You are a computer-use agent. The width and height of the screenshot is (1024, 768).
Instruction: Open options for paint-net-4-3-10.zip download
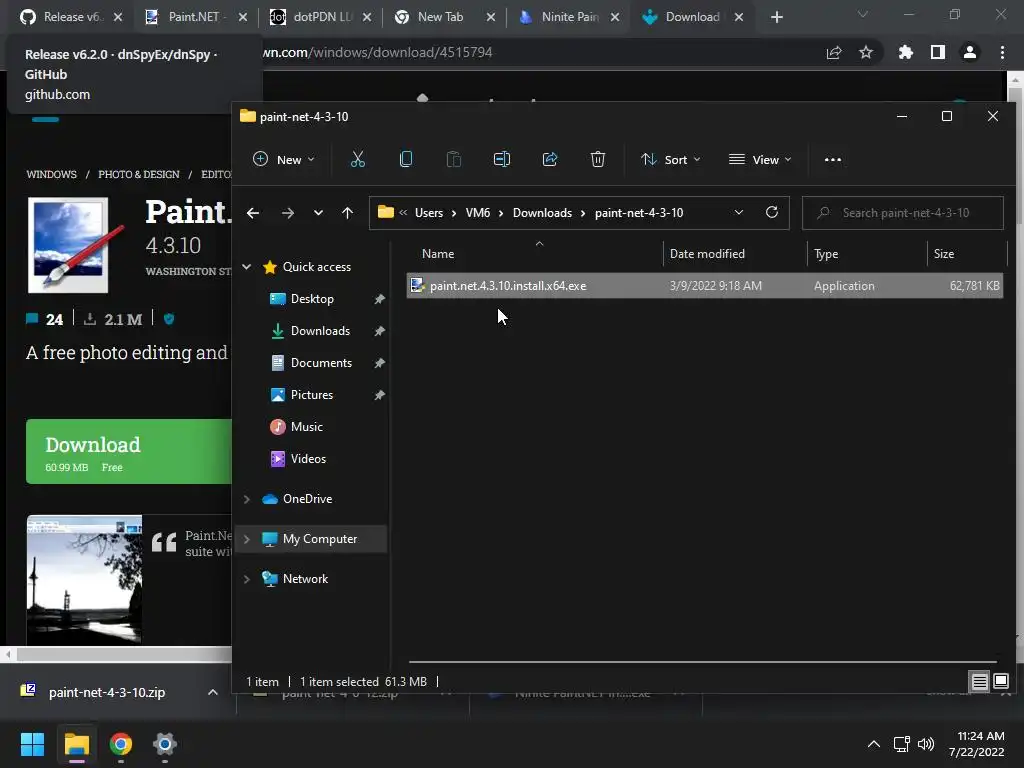click(213, 692)
